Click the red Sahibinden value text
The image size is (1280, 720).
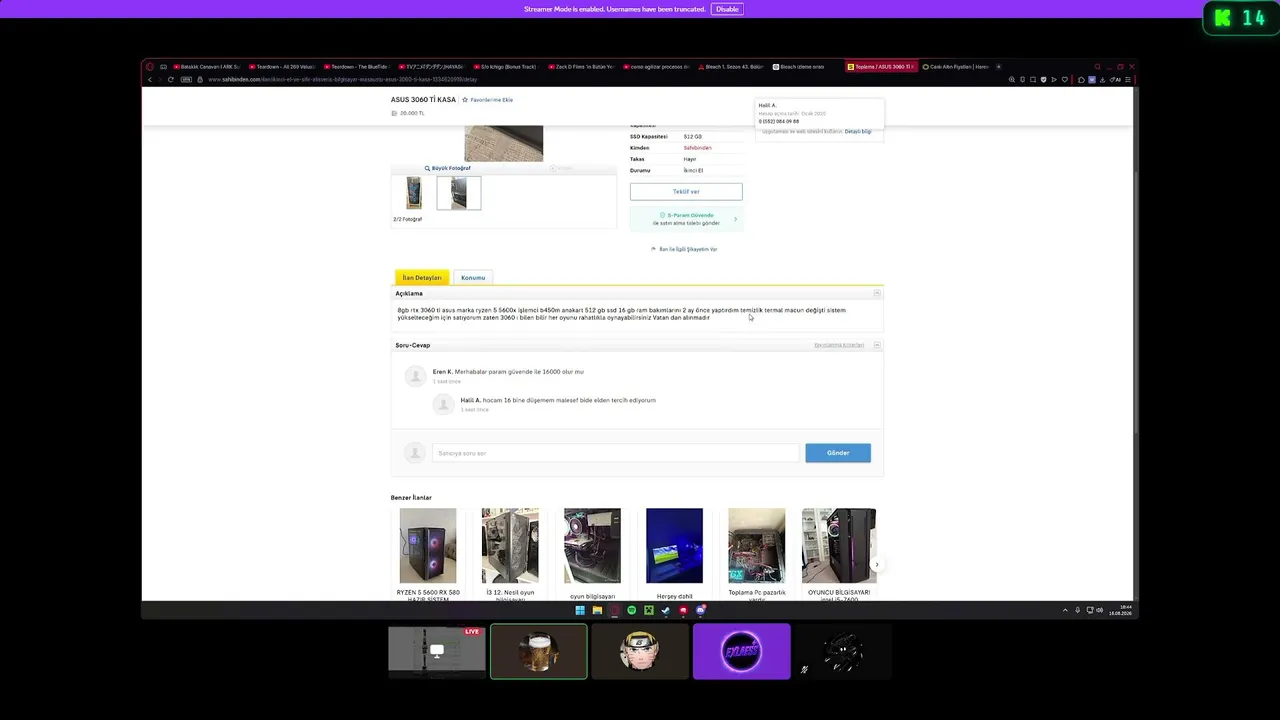[x=698, y=148]
